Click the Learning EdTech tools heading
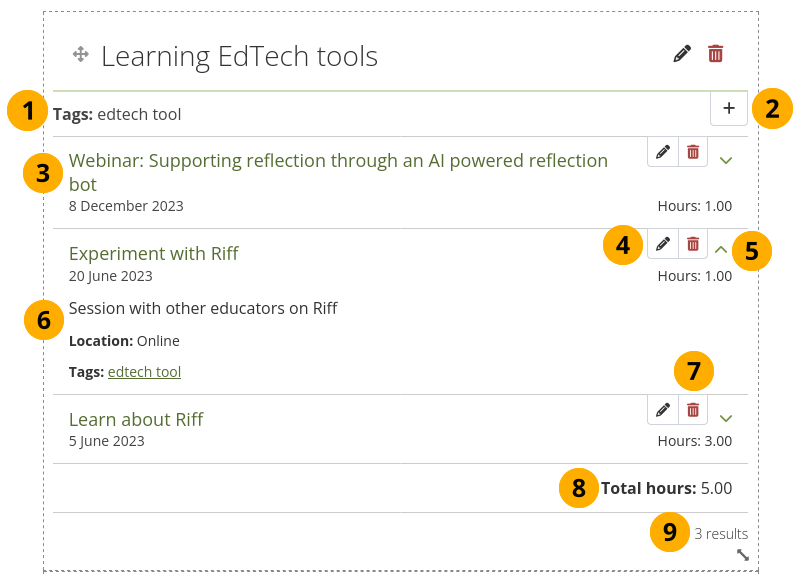The image size is (800, 574). pyautogui.click(x=239, y=56)
